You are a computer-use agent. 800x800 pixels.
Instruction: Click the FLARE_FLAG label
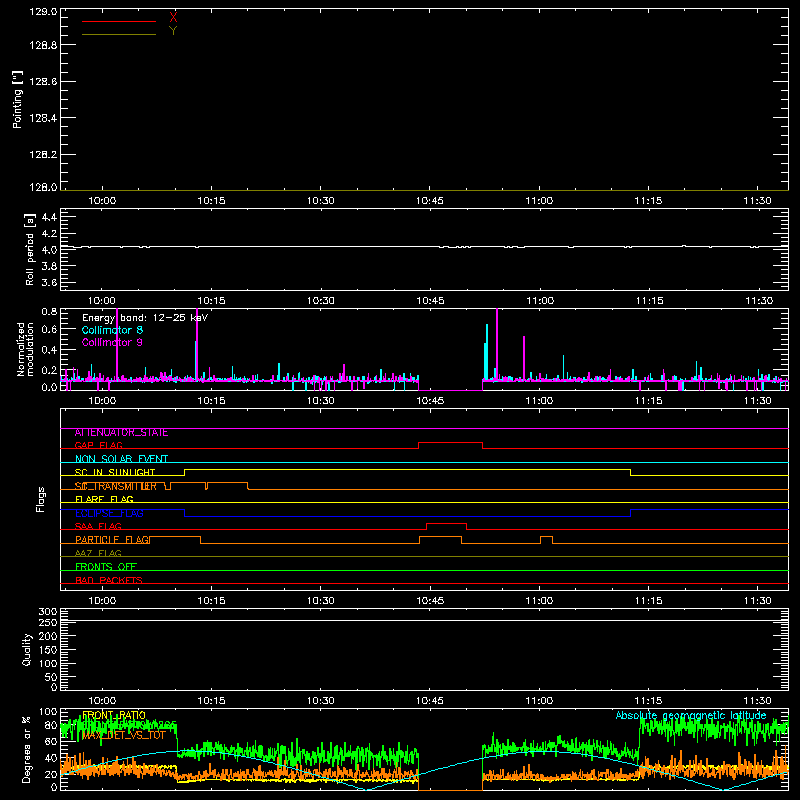coord(104,499)
